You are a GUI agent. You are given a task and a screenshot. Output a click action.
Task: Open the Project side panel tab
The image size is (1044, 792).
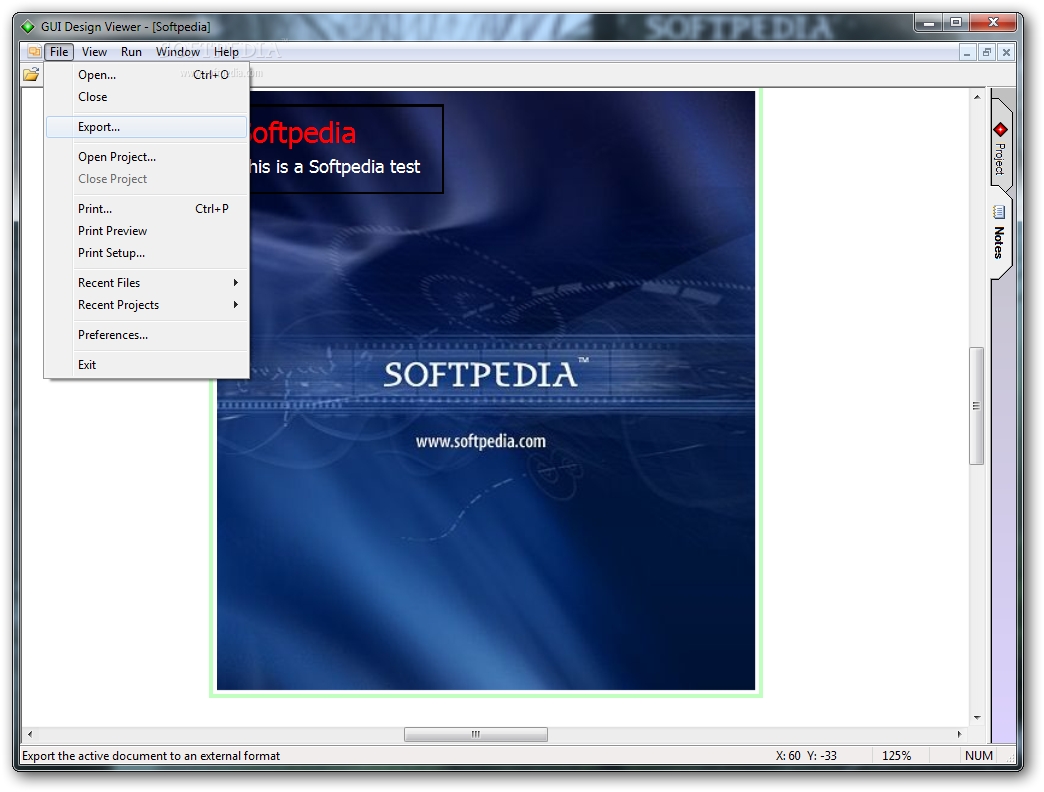pos(1000,146)
